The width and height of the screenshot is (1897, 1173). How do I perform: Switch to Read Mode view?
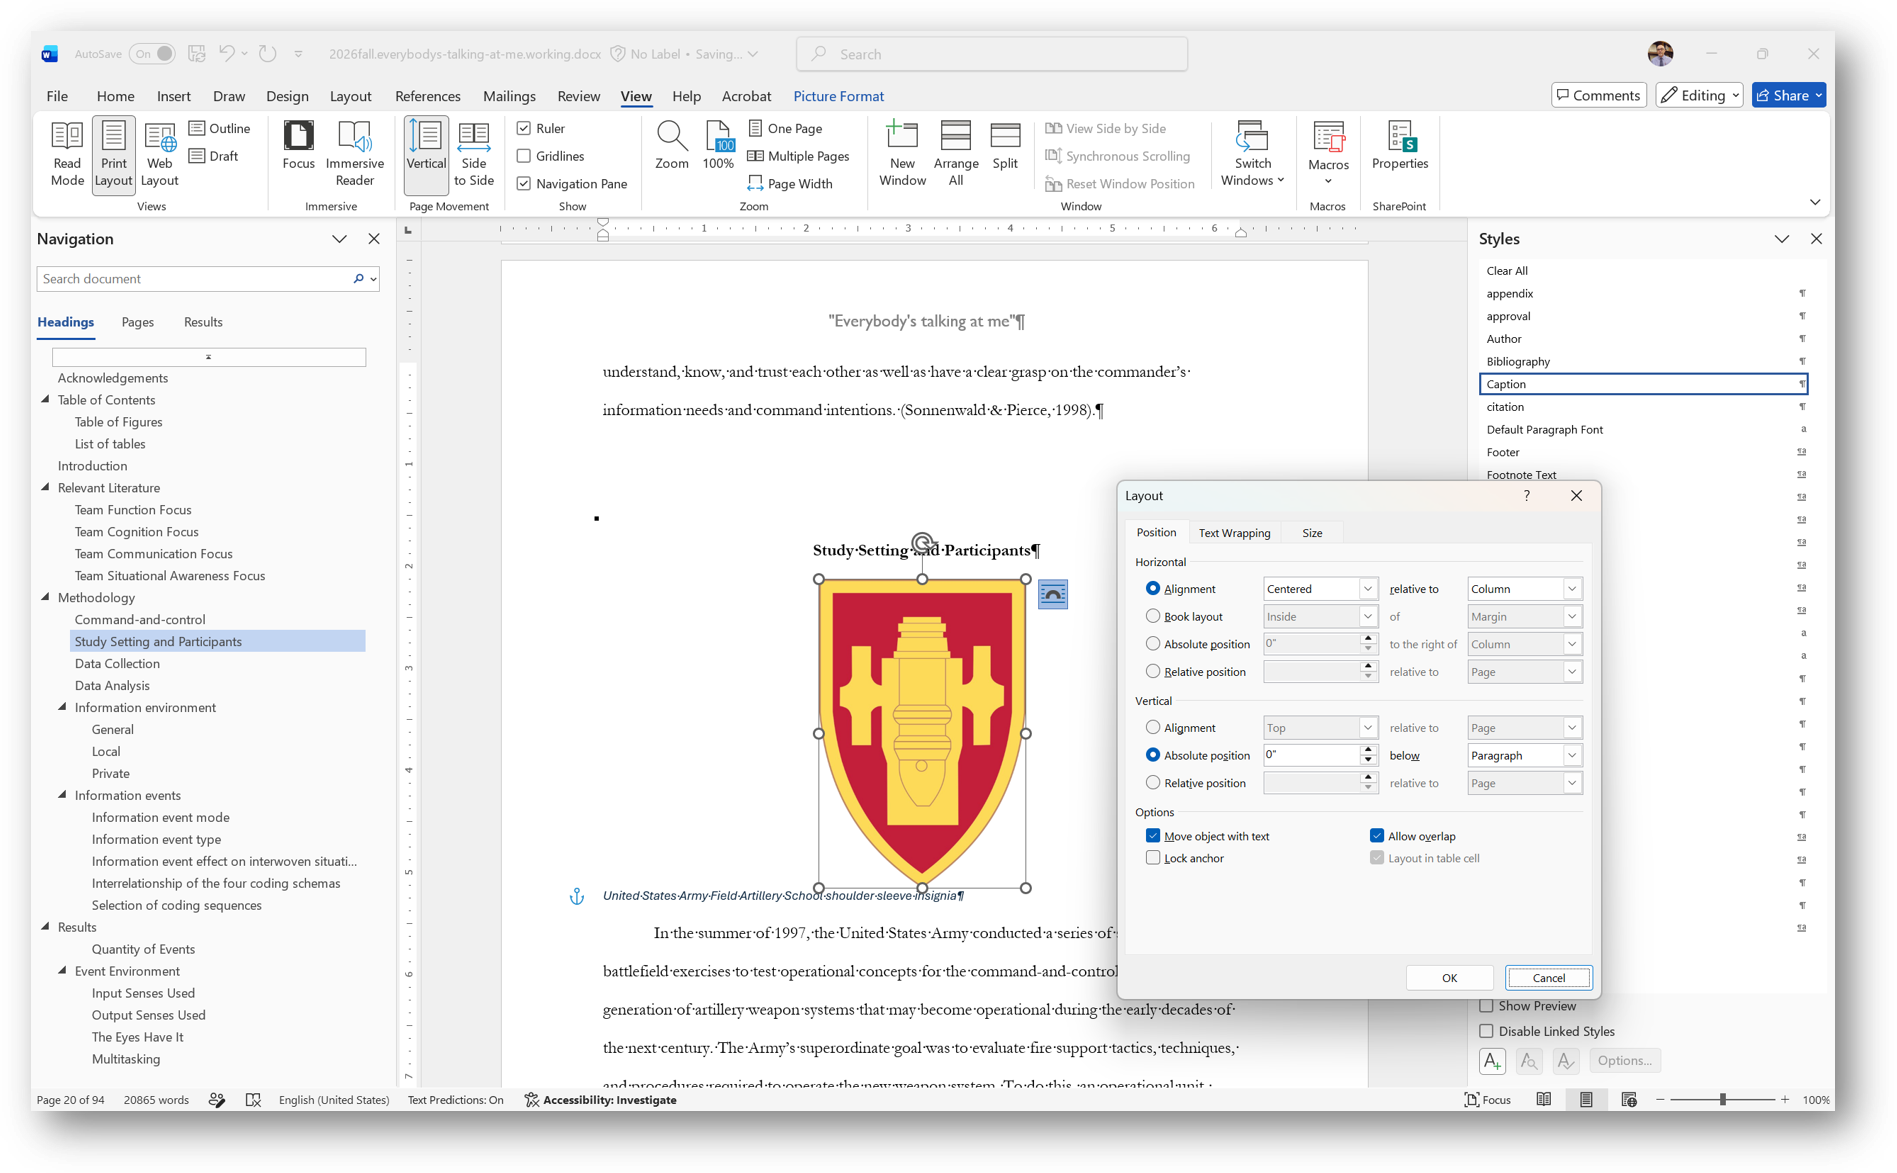(x=67, y=153)
